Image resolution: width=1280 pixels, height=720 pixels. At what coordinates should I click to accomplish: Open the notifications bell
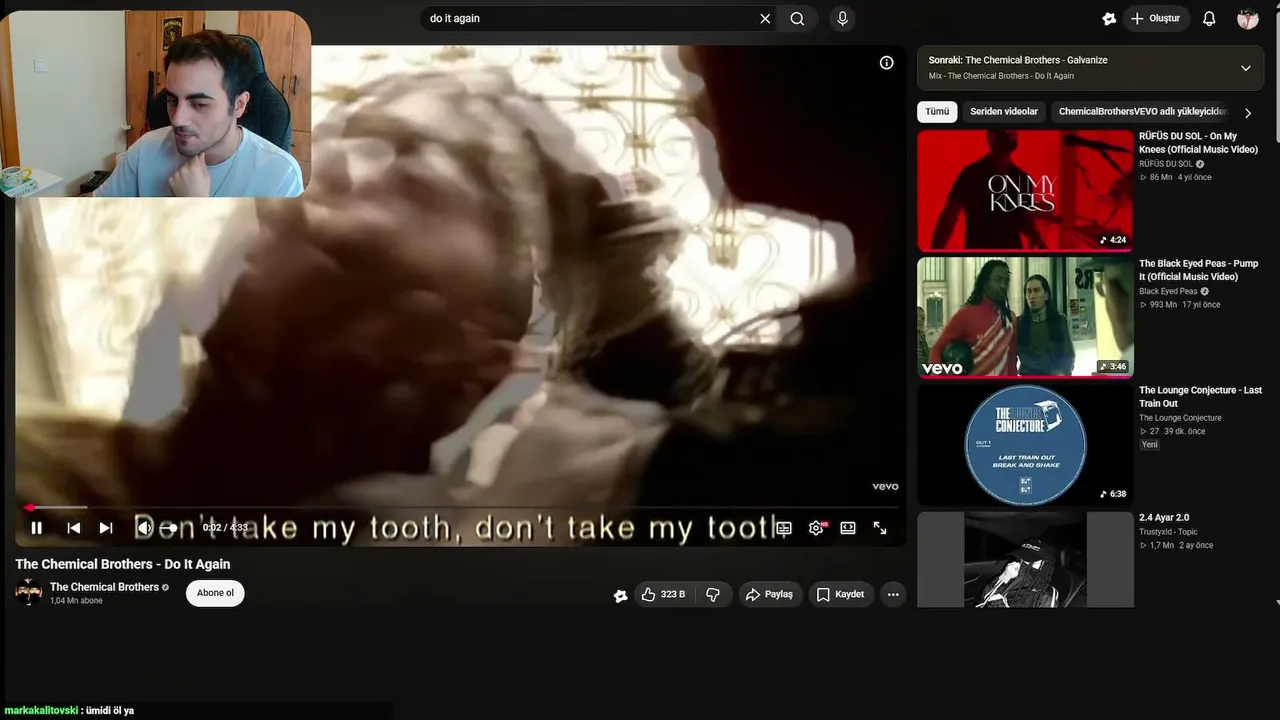[1209, 19]
